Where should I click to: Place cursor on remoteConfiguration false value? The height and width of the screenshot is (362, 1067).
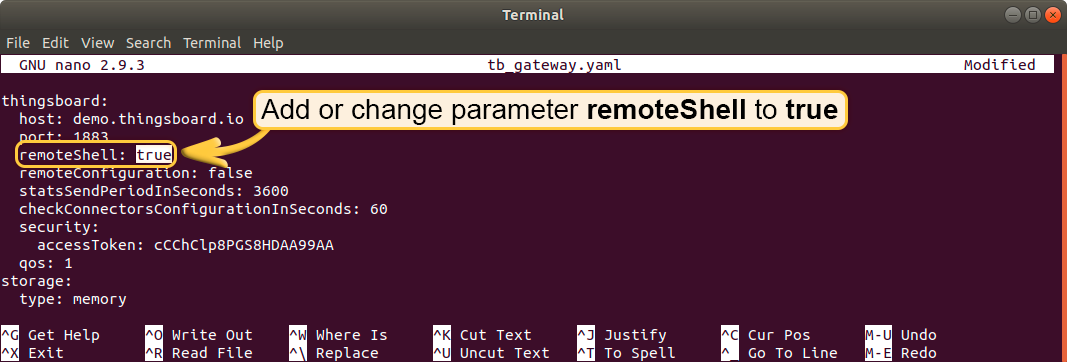point(230,174)
